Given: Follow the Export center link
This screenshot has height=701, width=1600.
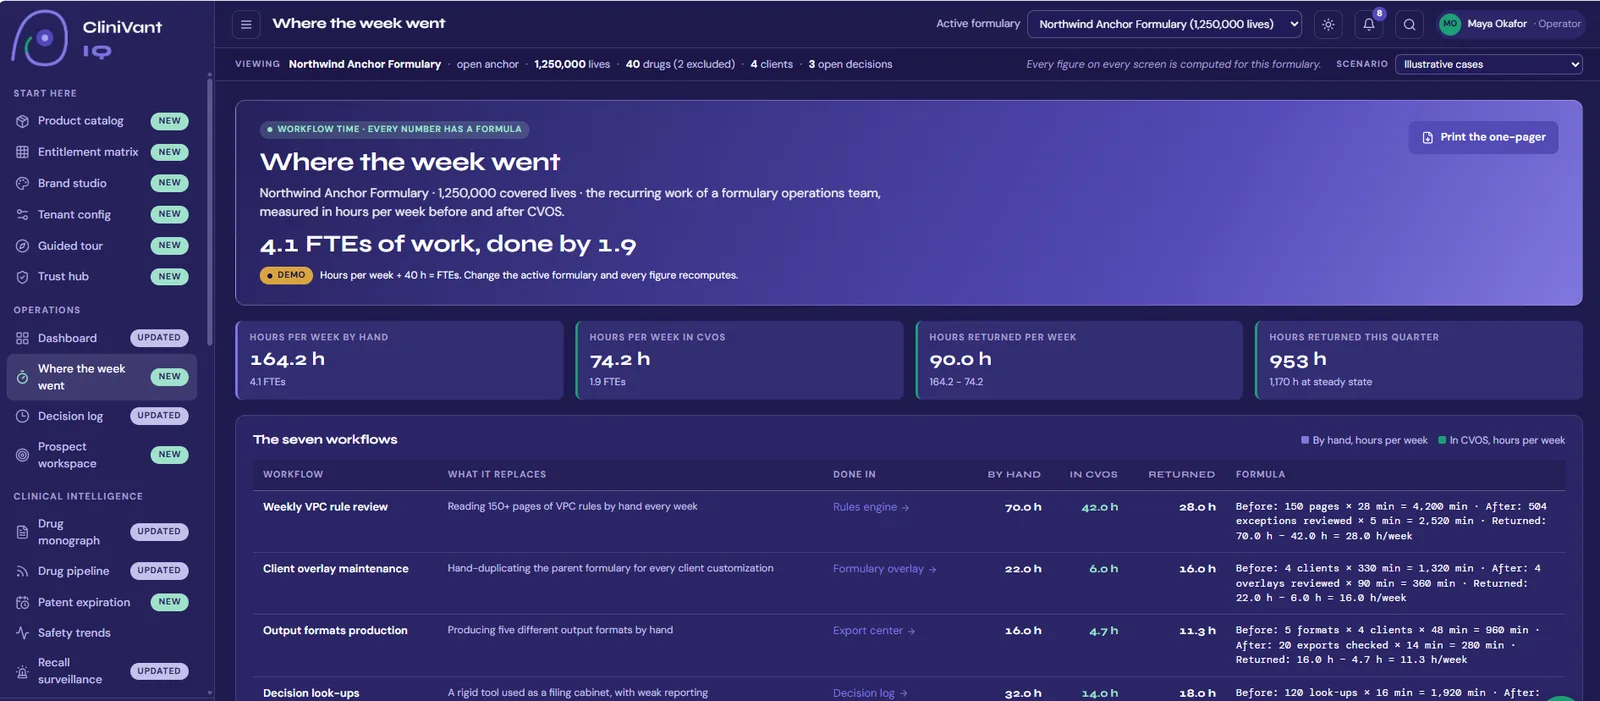Looking at the screenshot, I should [x=874, y=631].
